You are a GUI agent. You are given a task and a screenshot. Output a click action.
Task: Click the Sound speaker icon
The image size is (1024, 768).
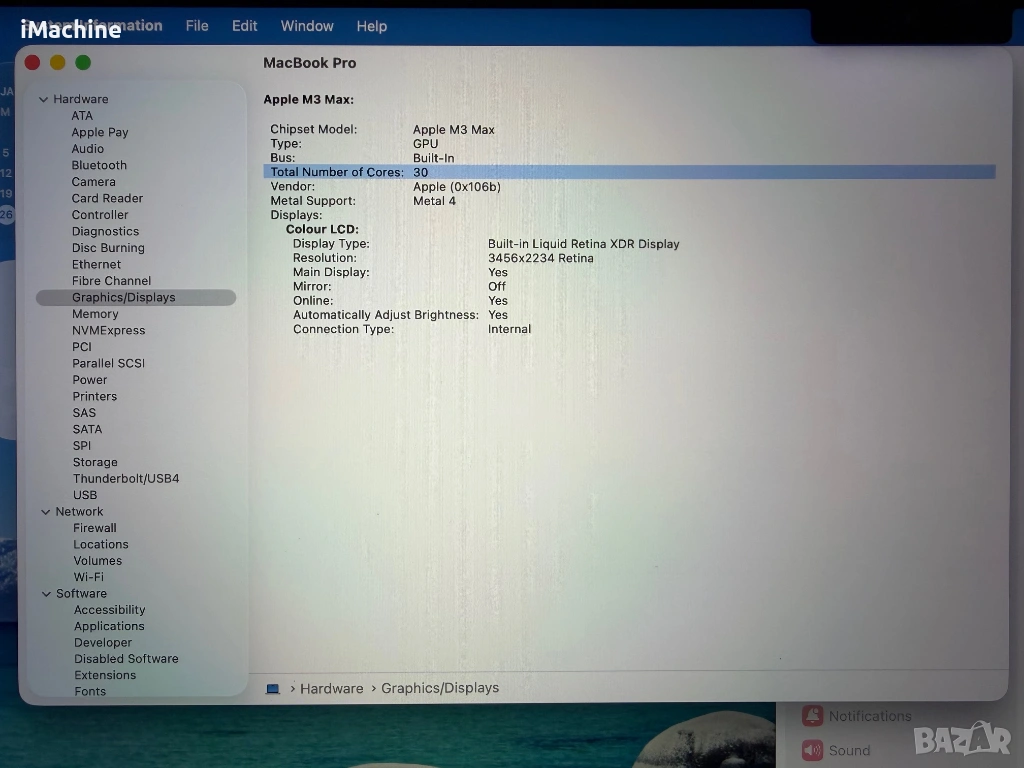[x=812, y=750]
